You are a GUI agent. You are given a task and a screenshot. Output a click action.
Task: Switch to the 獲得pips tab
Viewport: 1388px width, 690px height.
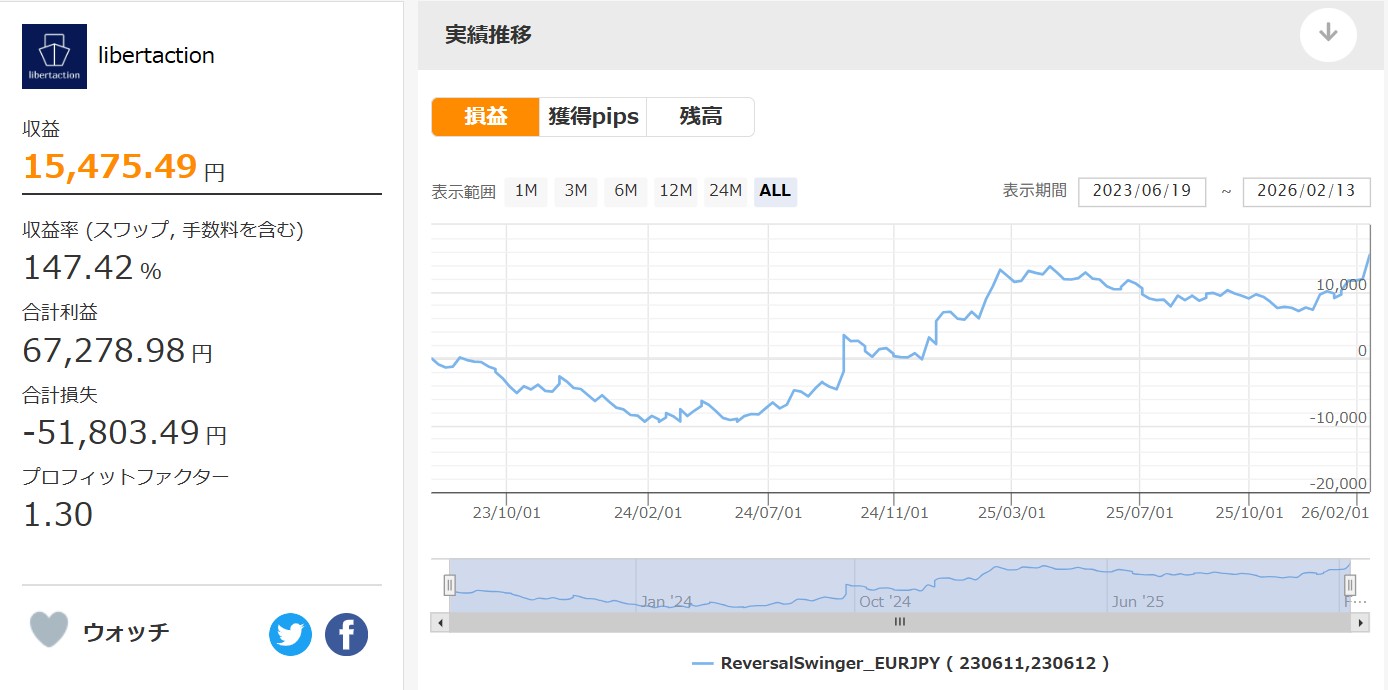(593, 117)
